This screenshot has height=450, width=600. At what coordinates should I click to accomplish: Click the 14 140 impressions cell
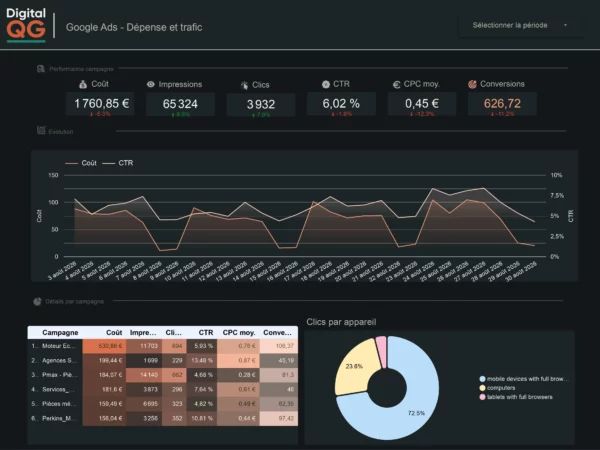[144, 375]
